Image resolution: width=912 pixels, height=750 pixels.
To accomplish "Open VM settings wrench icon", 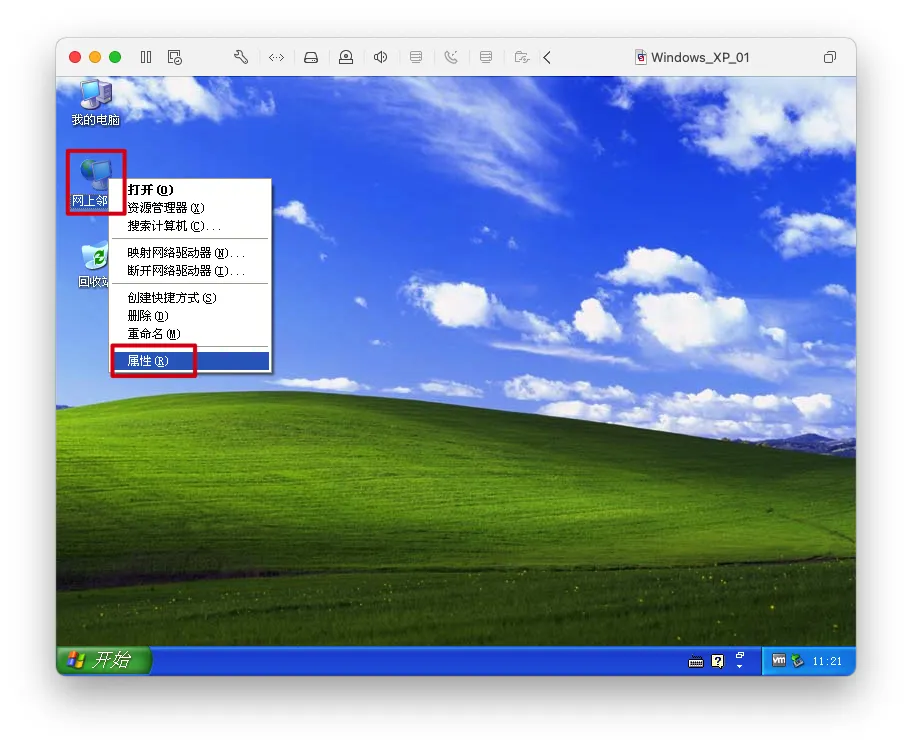I will (241, 57).
